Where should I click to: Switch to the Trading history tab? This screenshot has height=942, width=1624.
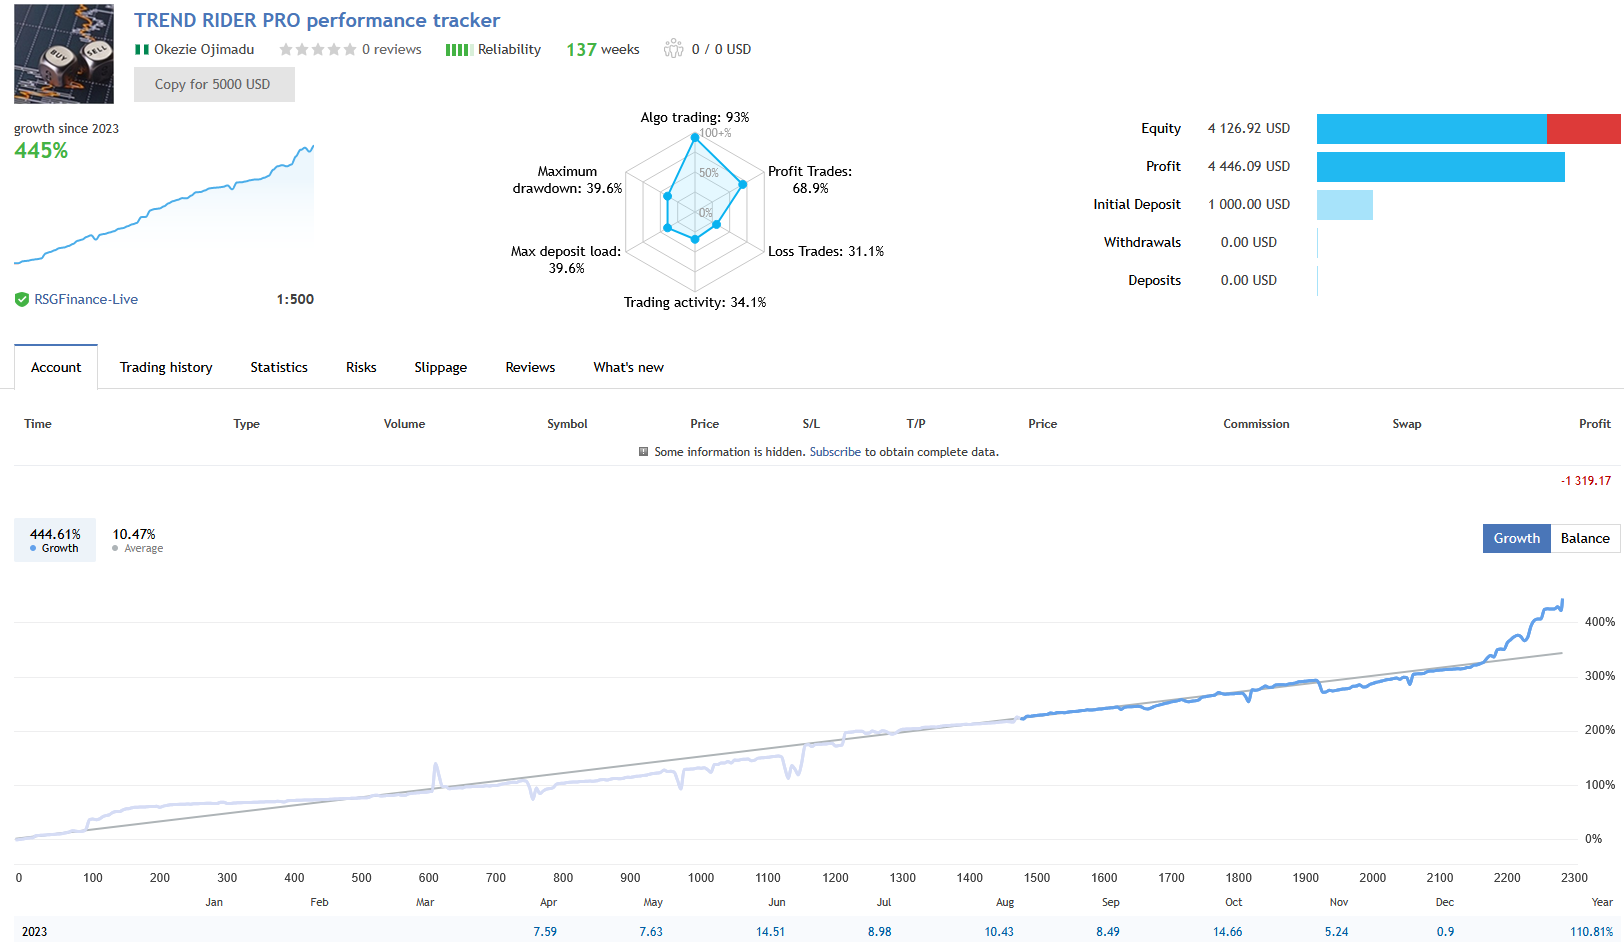coord(166,367)
